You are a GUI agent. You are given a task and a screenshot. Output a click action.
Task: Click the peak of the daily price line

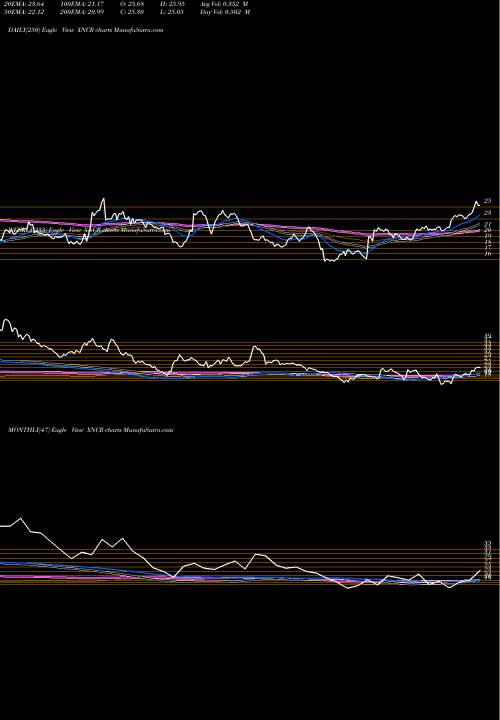coord(104,199)
